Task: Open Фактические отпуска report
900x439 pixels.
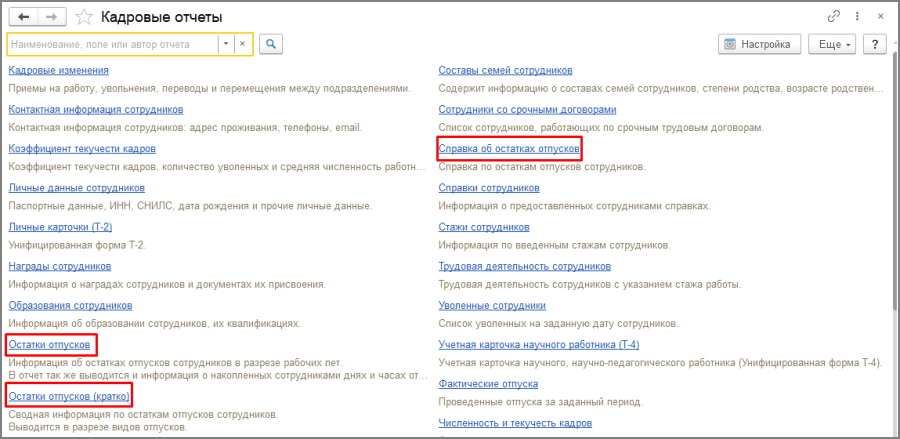Action: pos(488,384)
